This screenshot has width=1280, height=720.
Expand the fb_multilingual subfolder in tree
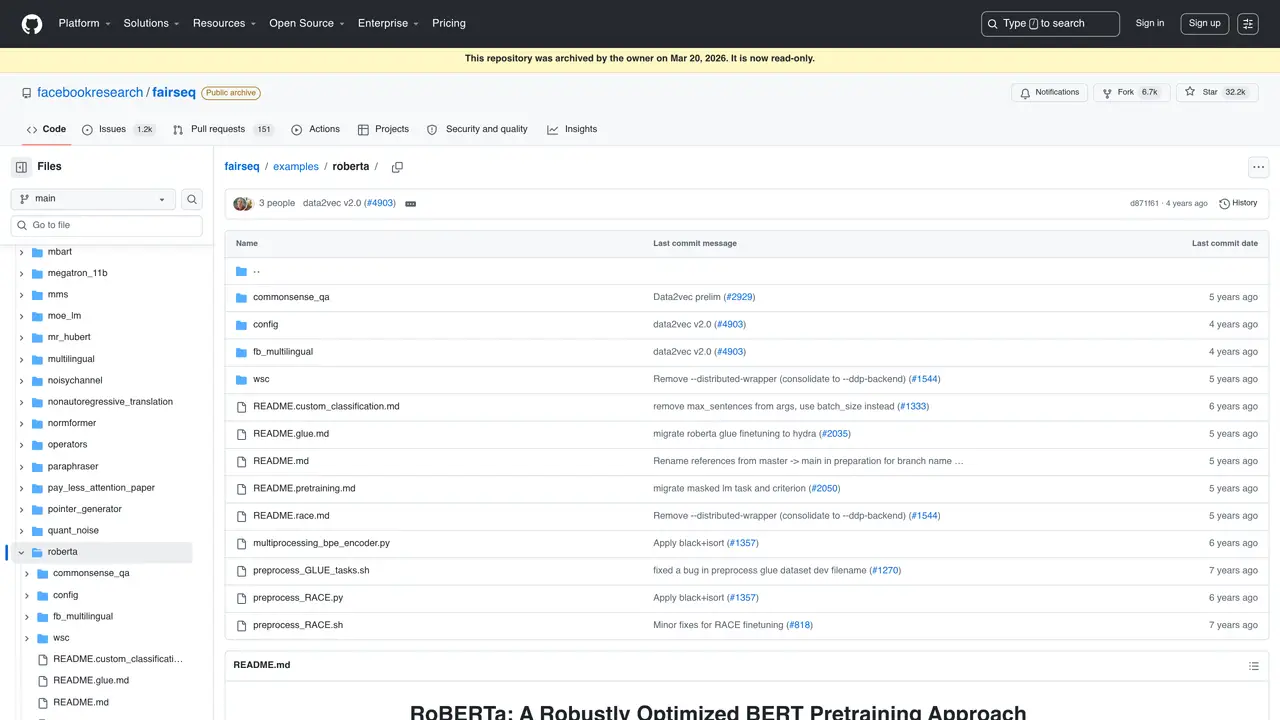27,617
